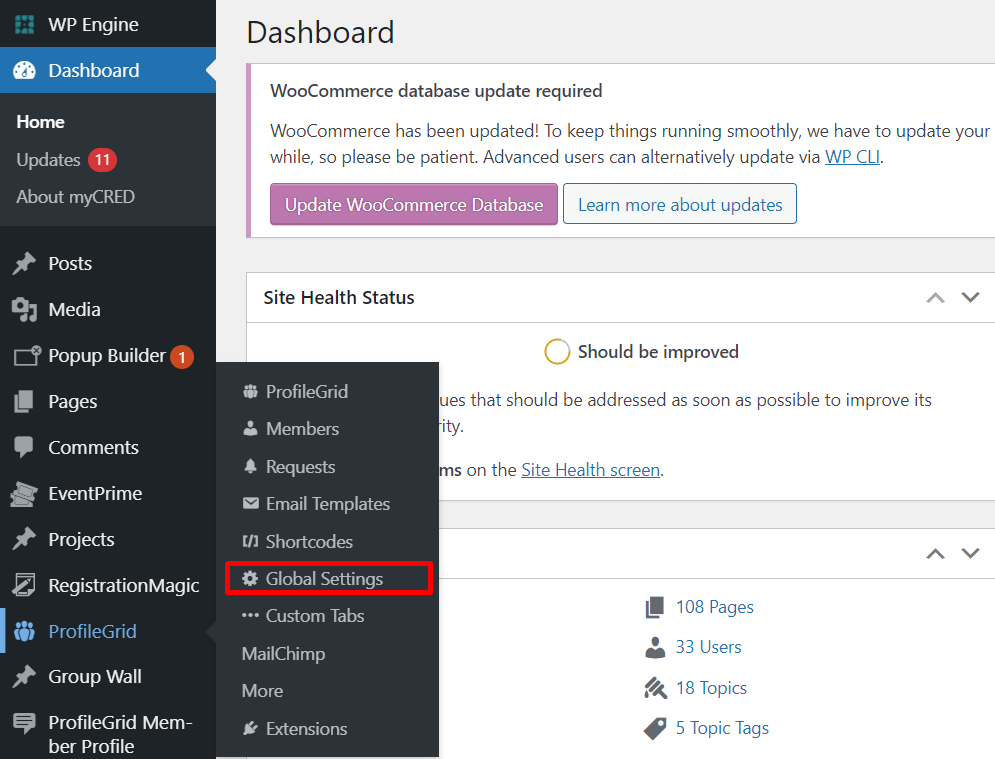
Task: Click the Popup Builder megaphone icon
Action: click(26, 355)
